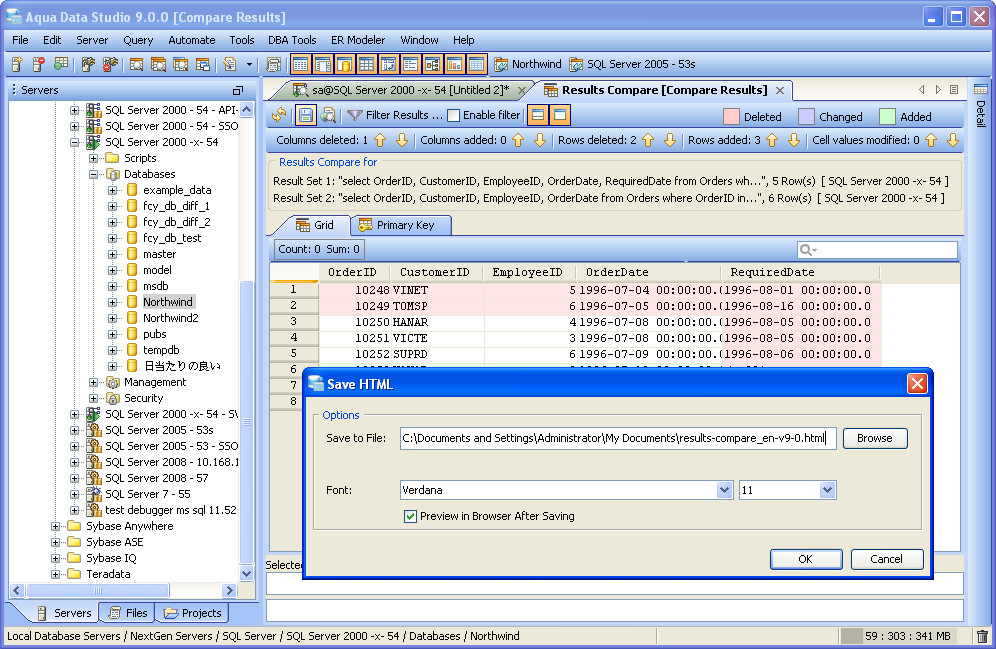Click the Changed lavender color swatch
The width and height of the screenshot is (996, 649).
(x=806, y=116)
